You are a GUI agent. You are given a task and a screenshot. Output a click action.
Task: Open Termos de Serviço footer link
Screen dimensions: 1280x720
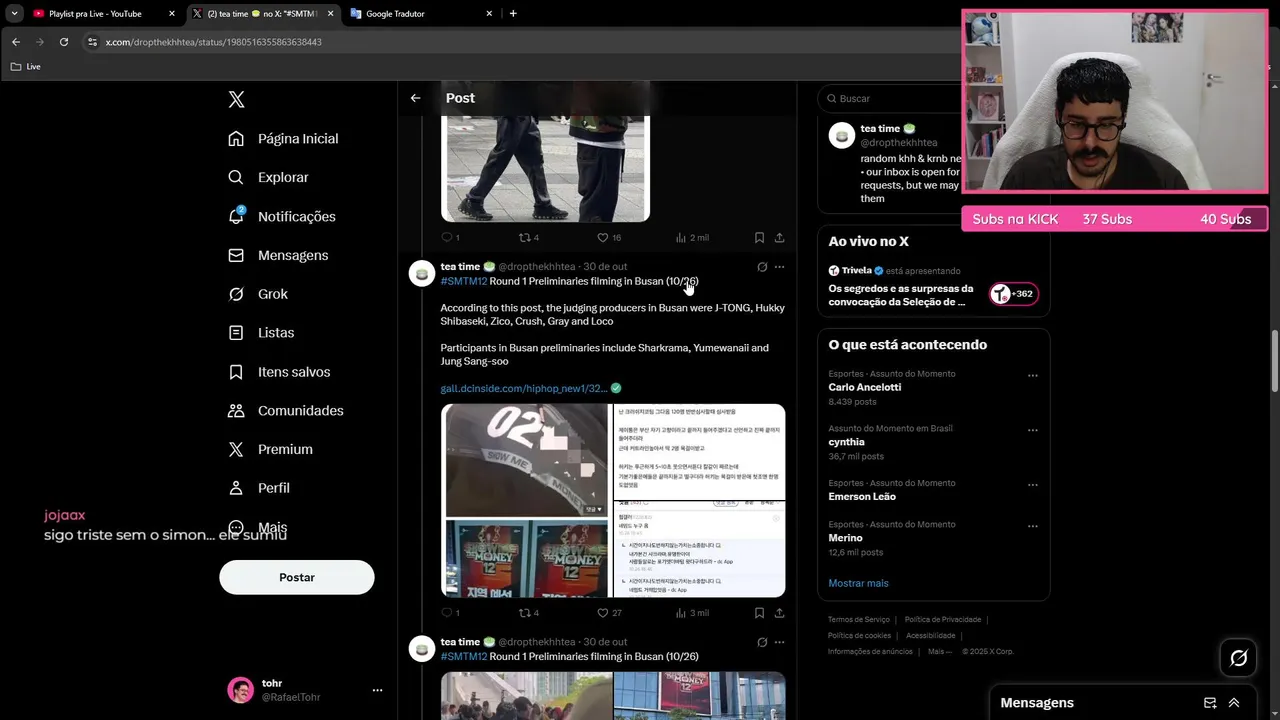858,619
